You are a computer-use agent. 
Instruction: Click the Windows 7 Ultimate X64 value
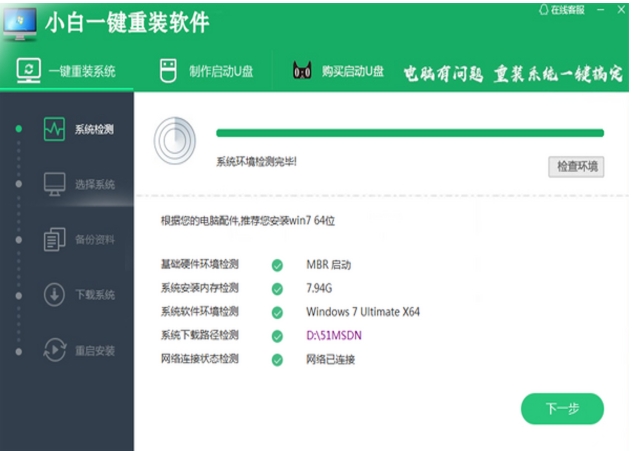[363, 312]
